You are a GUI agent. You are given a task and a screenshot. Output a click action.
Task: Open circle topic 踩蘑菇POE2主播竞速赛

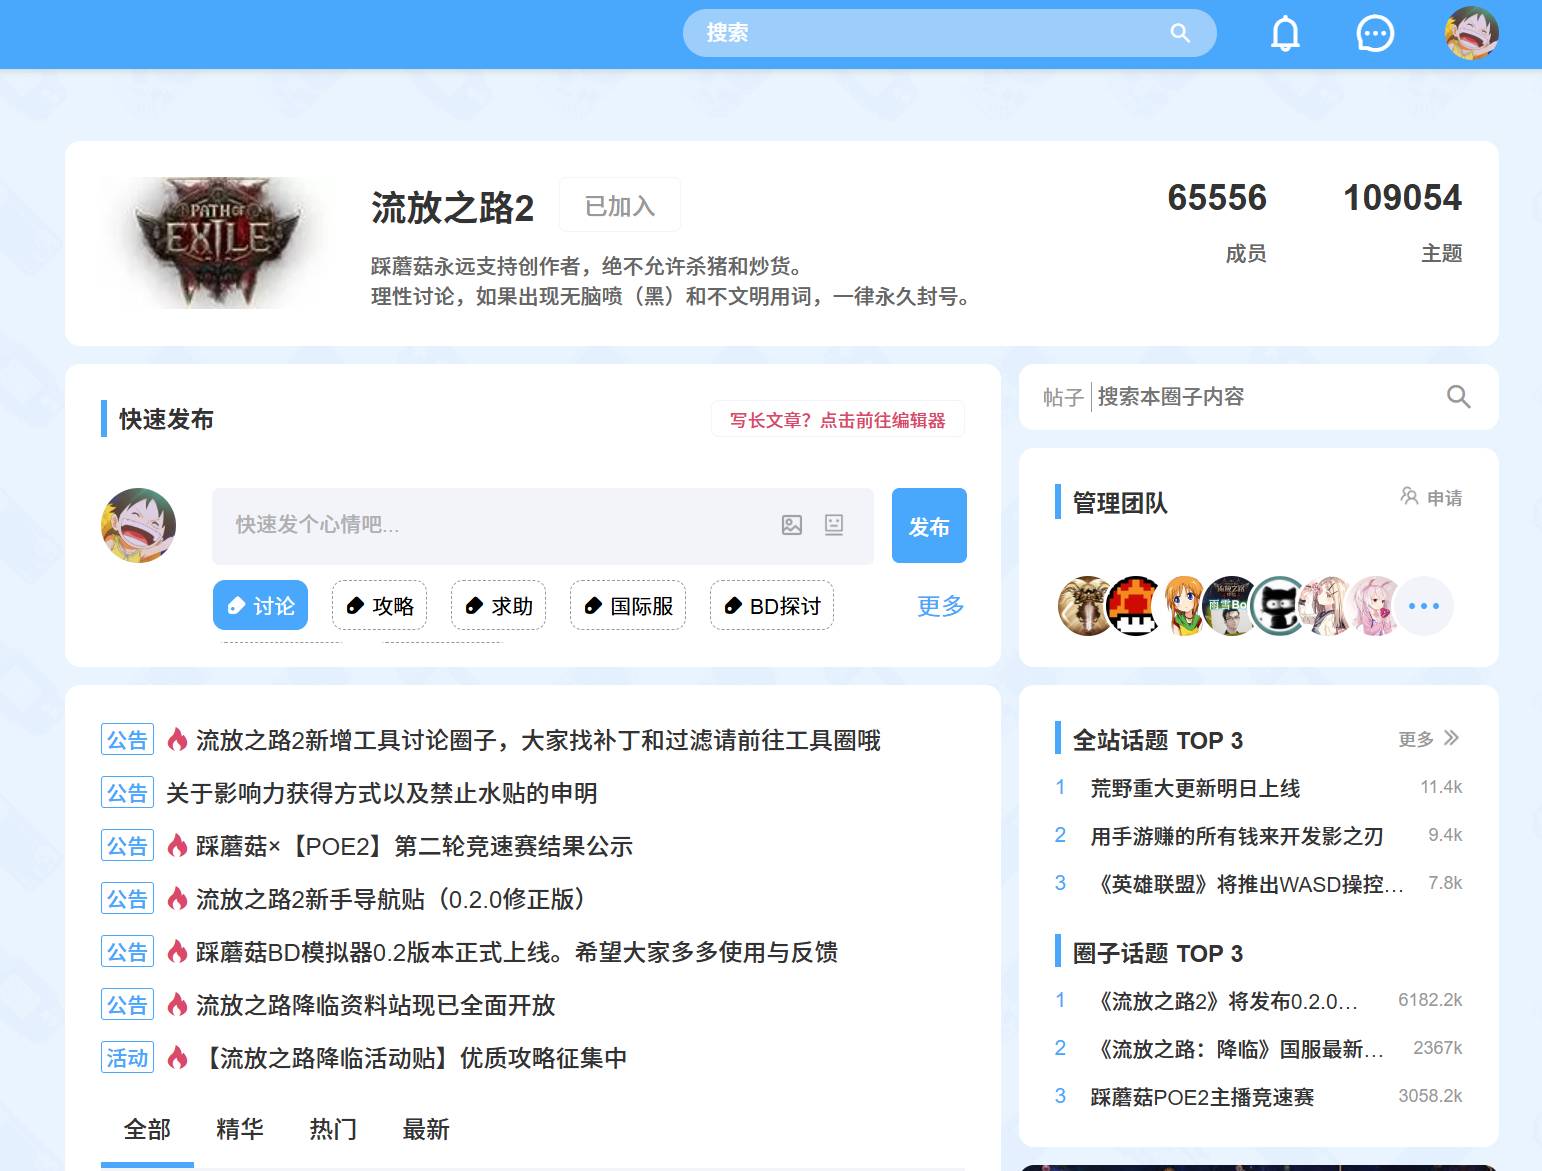1202,1097
